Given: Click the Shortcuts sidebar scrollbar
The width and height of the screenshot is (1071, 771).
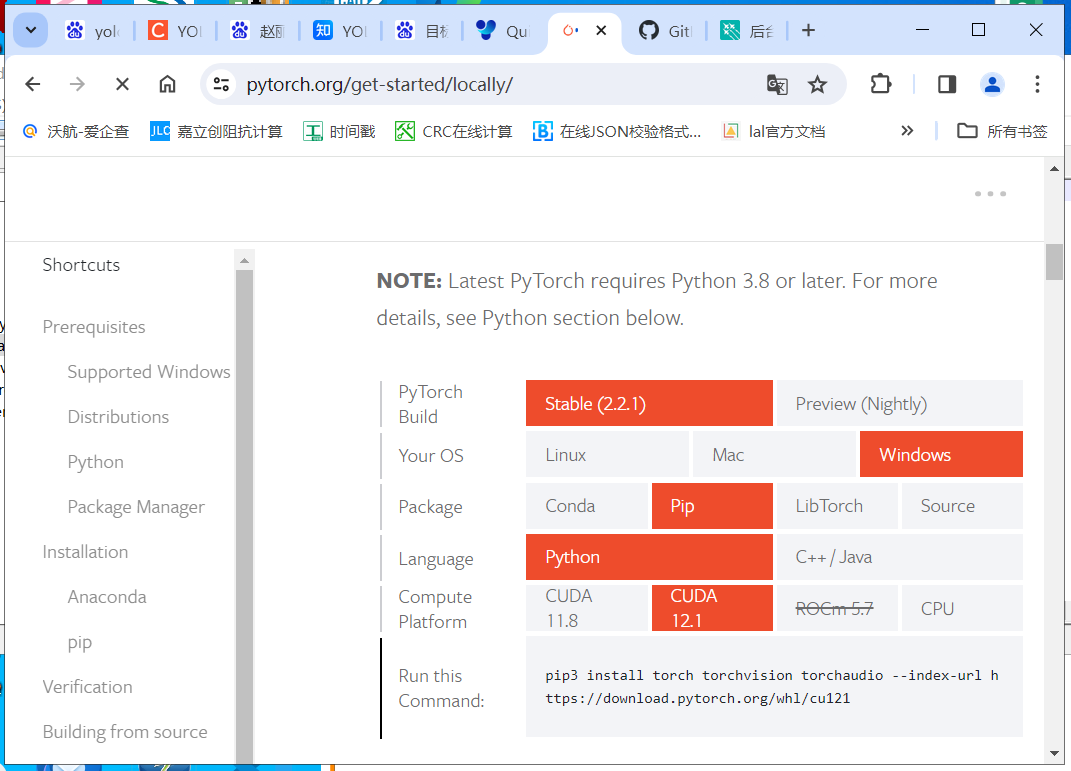Looking at the screenshot, I should (245, 516).
